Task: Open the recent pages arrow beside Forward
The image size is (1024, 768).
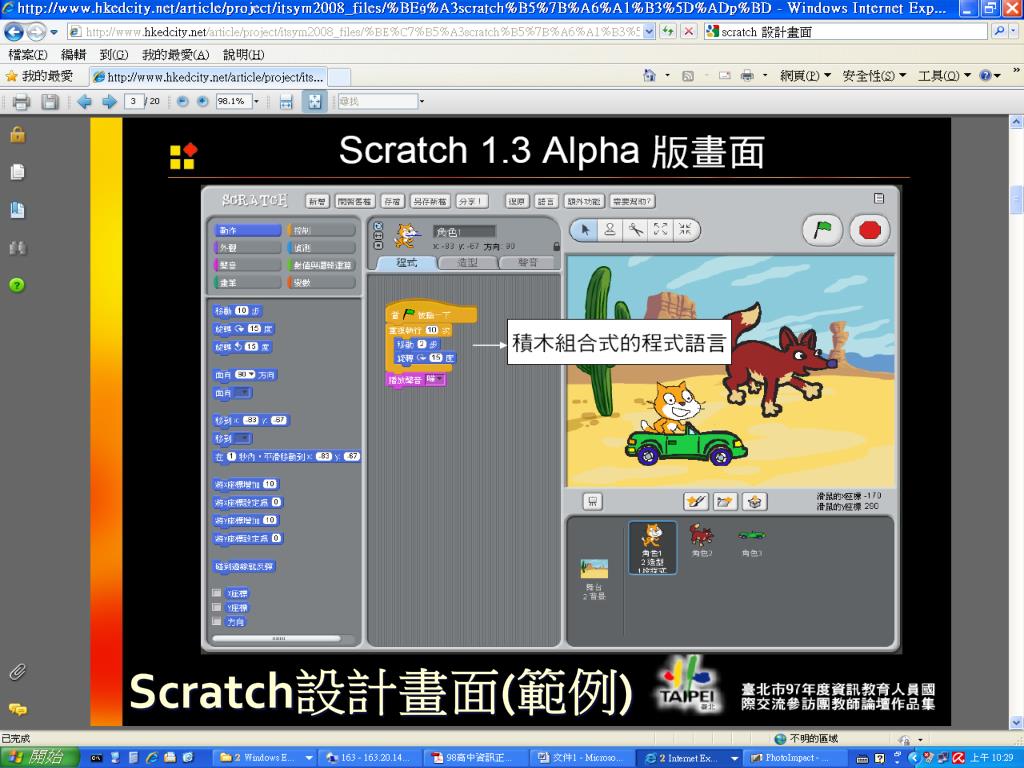Action: [54, 31]
